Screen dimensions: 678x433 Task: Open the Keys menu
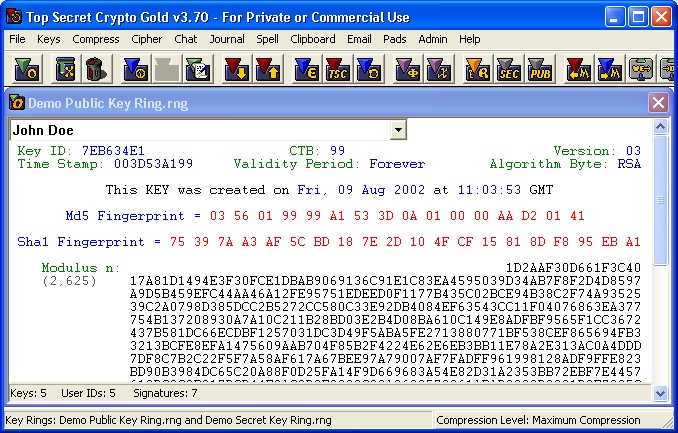pos(48,39)
